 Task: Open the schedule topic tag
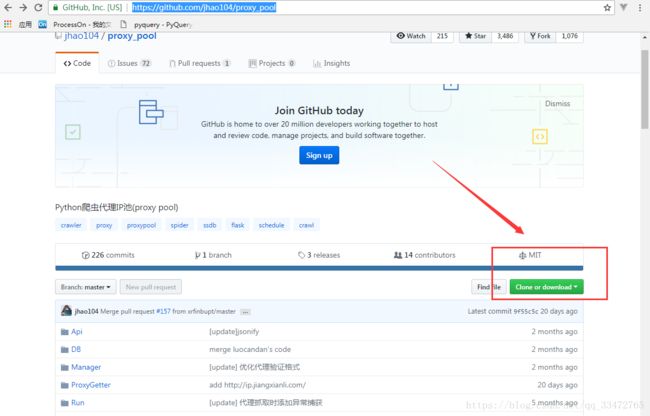coord(272,225)
